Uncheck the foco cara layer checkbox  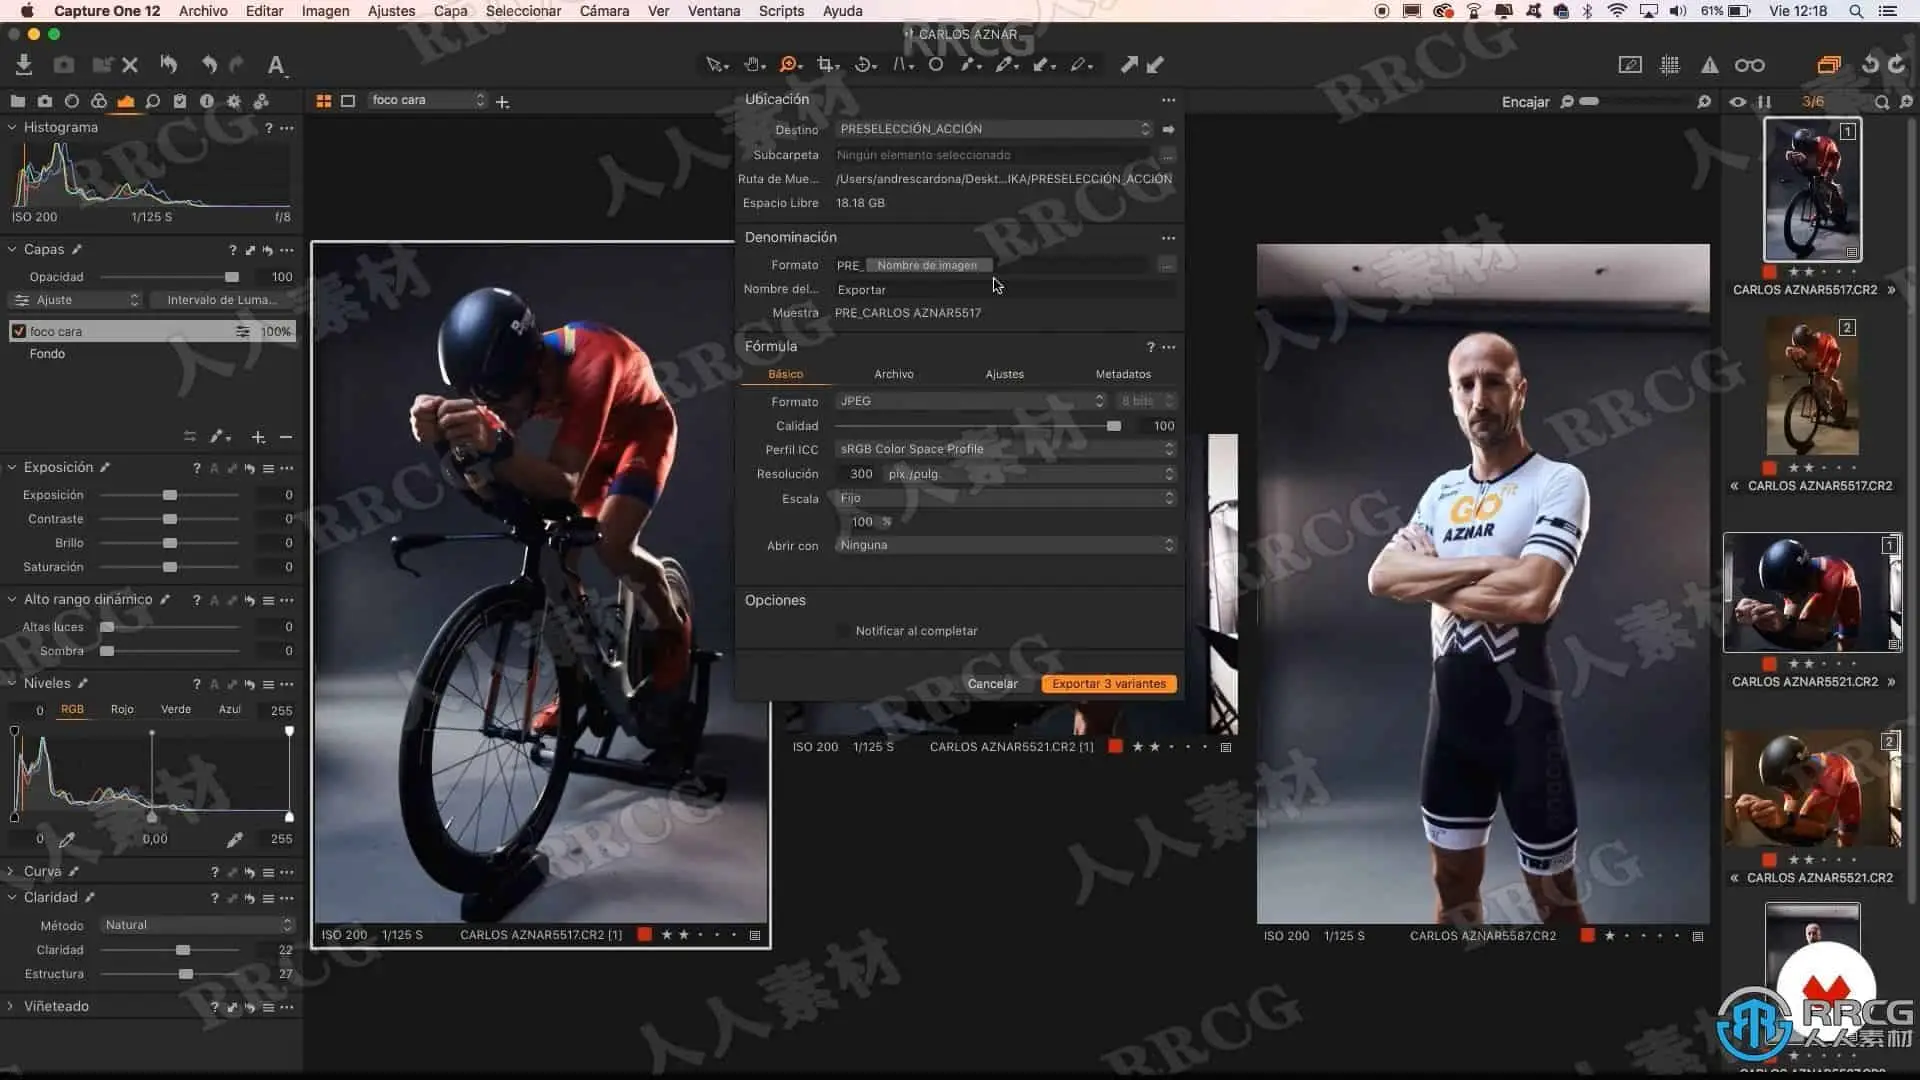18,331
